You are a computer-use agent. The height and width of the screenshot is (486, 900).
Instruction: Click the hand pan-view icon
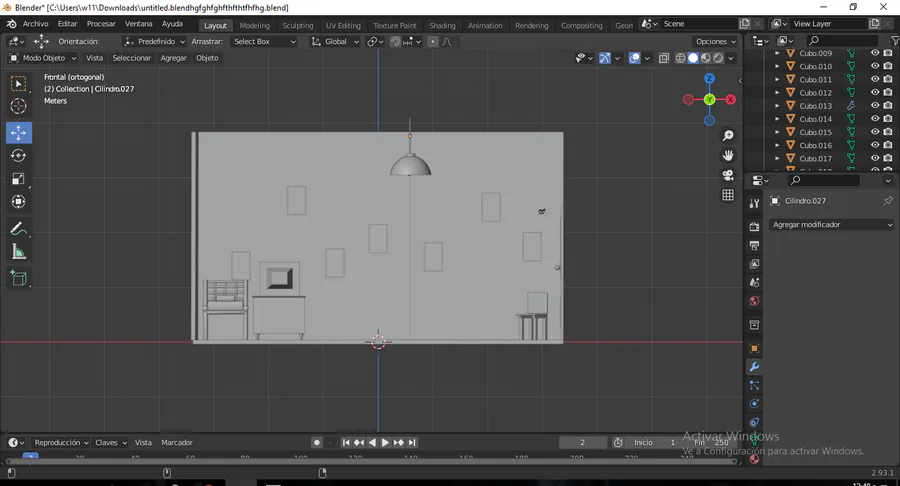point(728,155)
